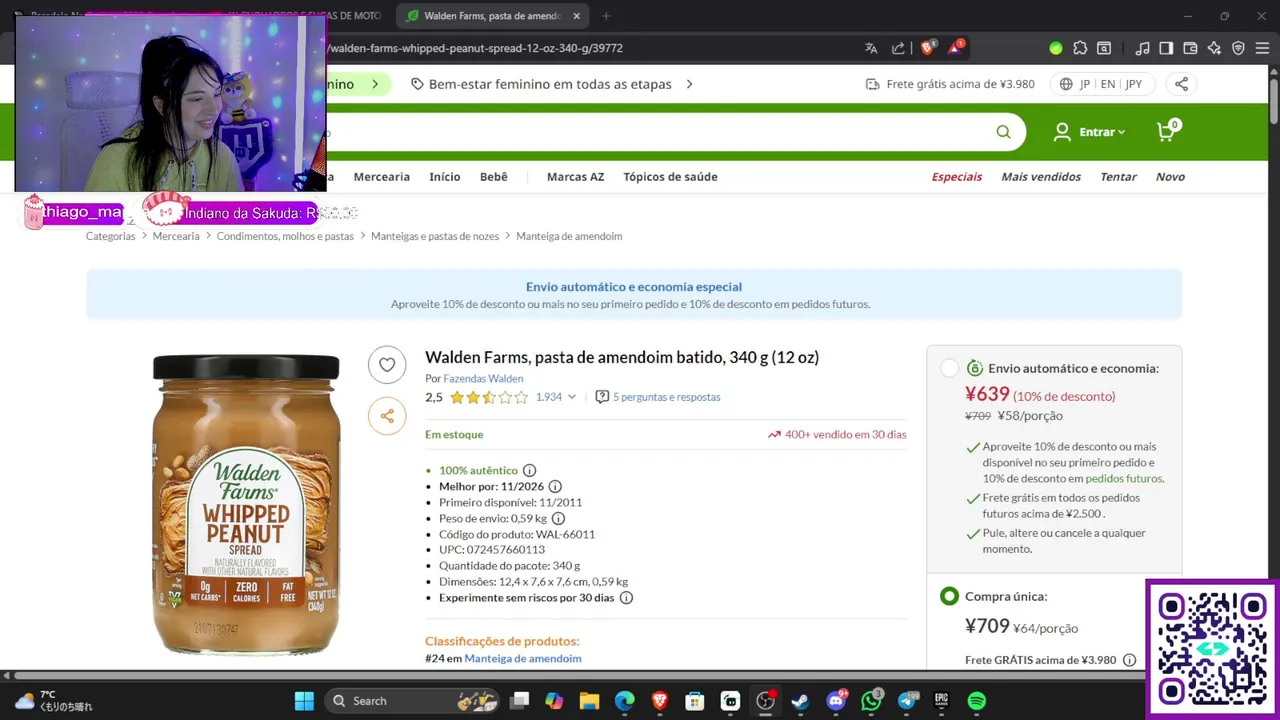Go to Condimentos, molhos e pastas breadcrumb
The width and height of the screenshot is (1280, 720).
click(285, 236)
